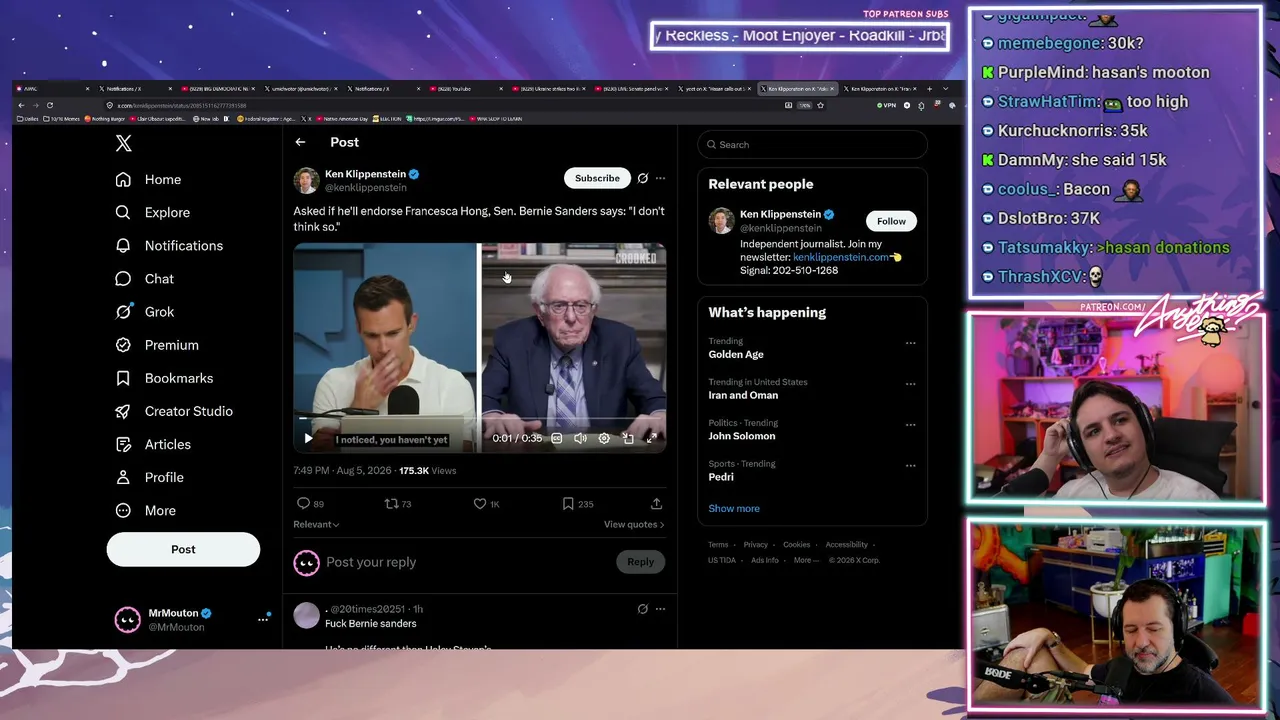Subscribe to Ken Klippenstein
The height and width of the screenshot is (720, 1280).
coord(597,178)
